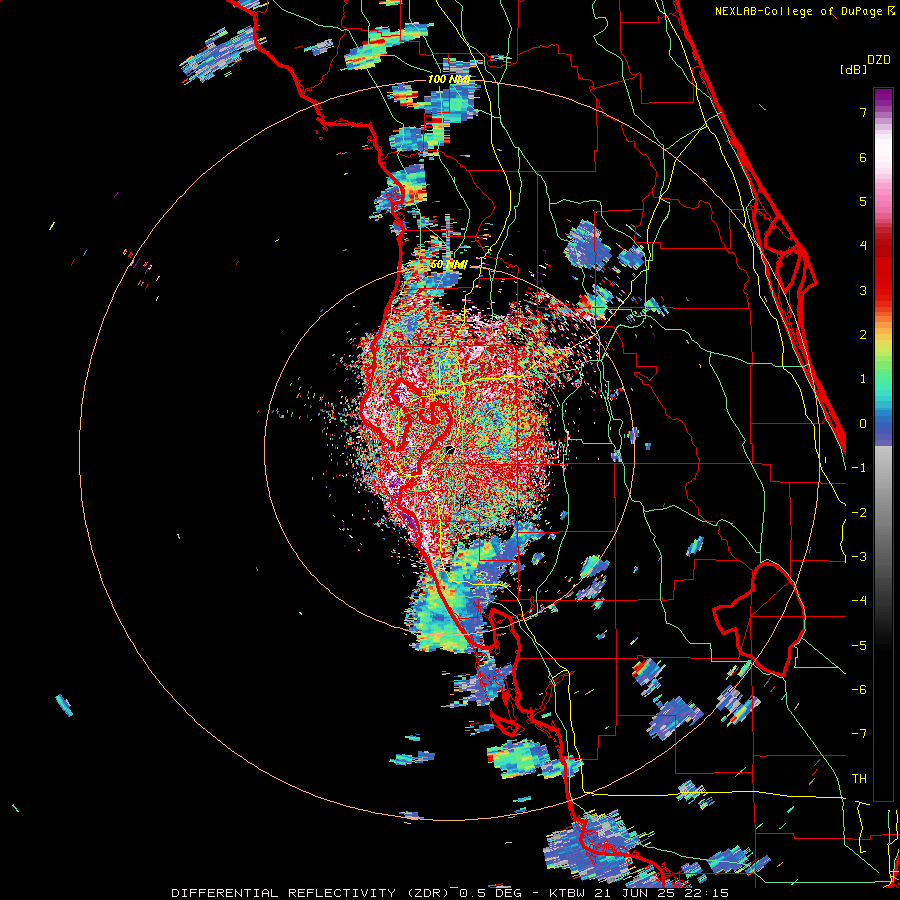Image resolution: width=900 pixels, height=900 pixels.
Task: Select the 4 dB scale tick label
Action: (x=863, y=246)
